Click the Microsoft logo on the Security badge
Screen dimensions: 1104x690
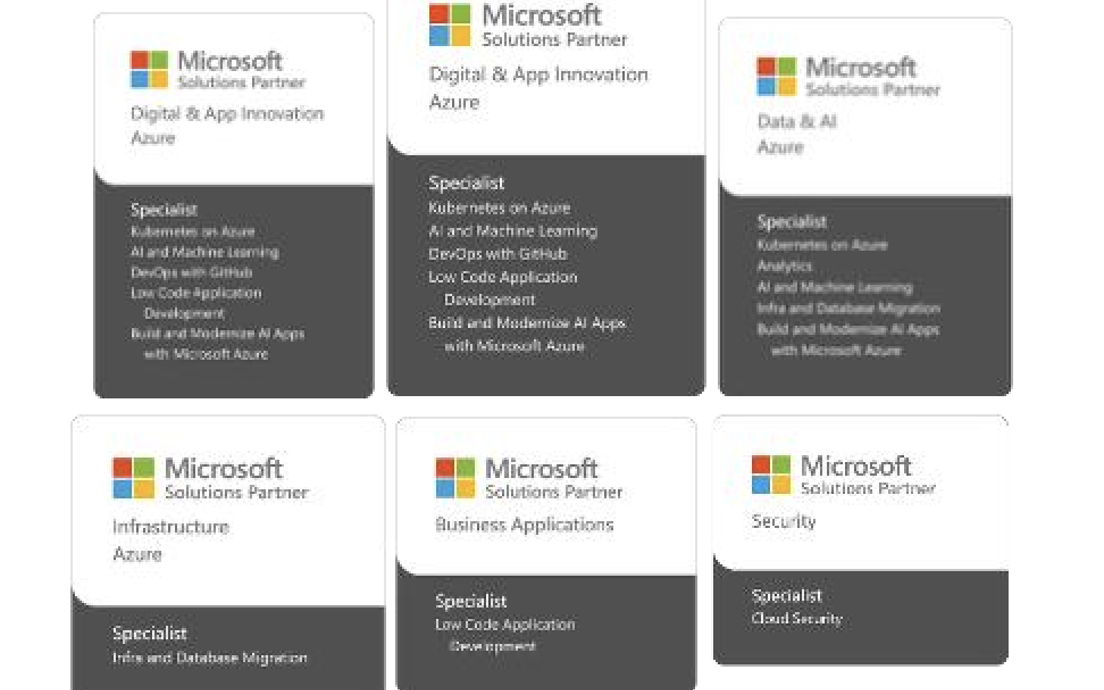[771, 474]
